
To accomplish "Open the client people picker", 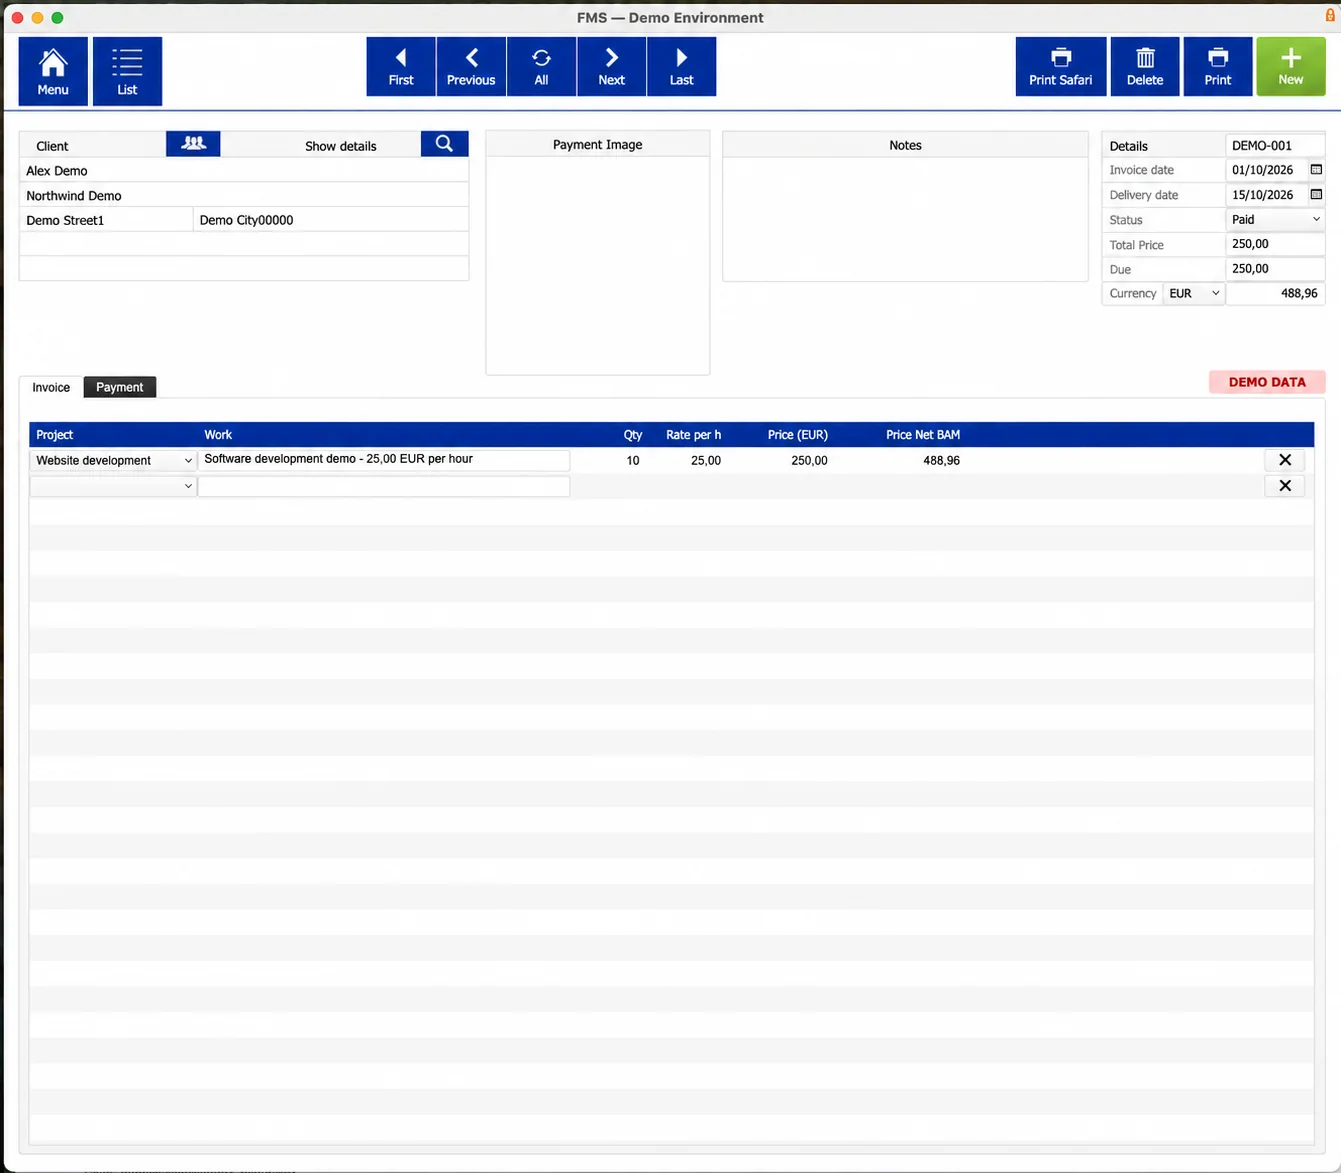I will tap(193, 144).
